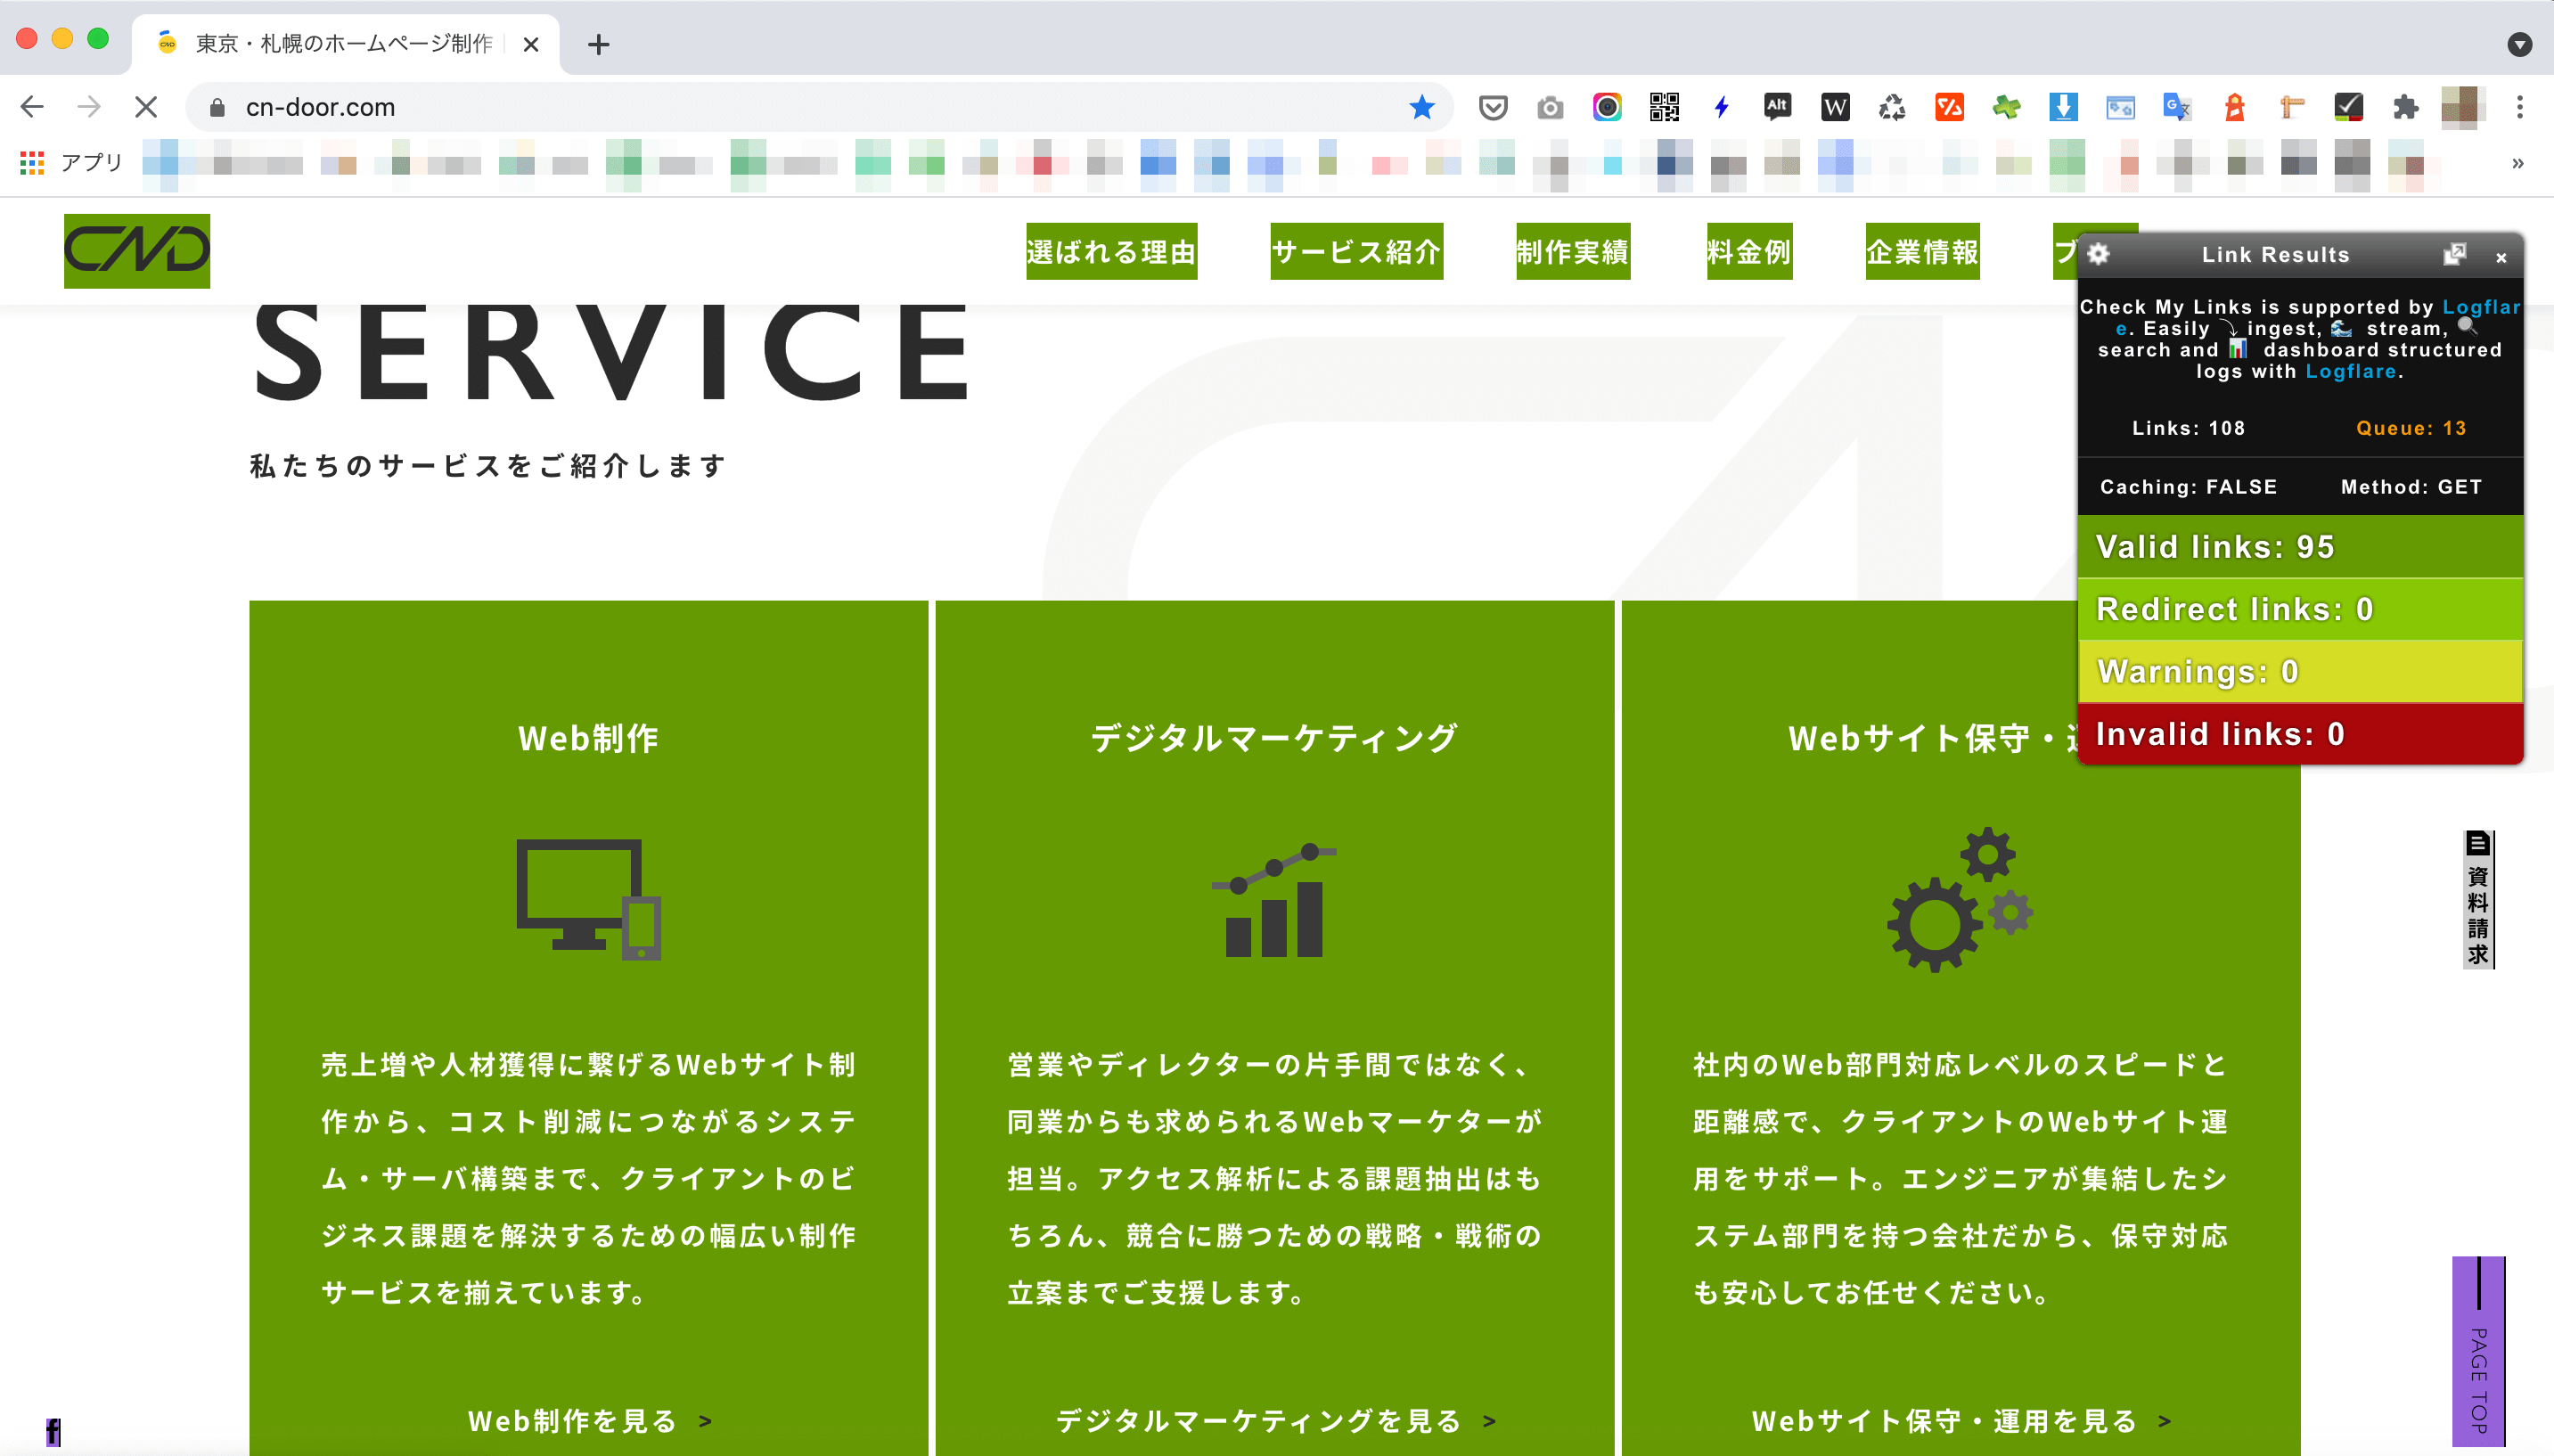Click the lock icon for site info
This screenshot has width=2554, height=1456.
coord(217,107)
